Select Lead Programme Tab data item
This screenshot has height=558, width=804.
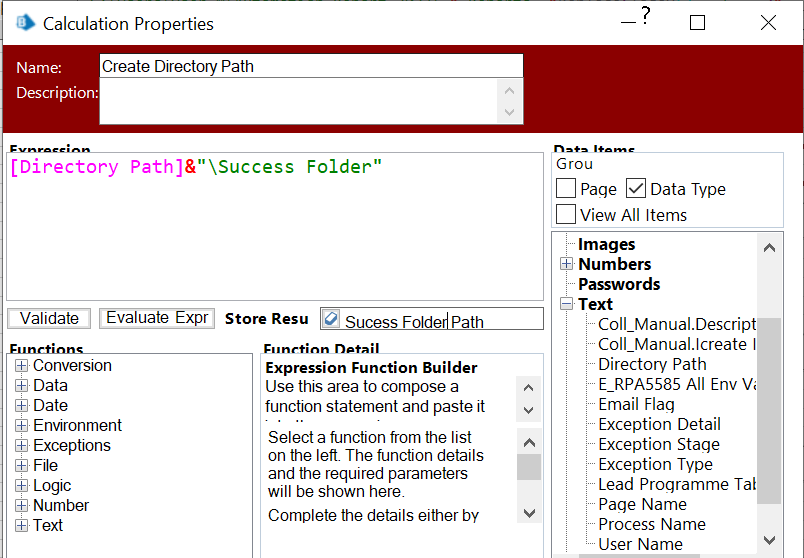(677, 484)
